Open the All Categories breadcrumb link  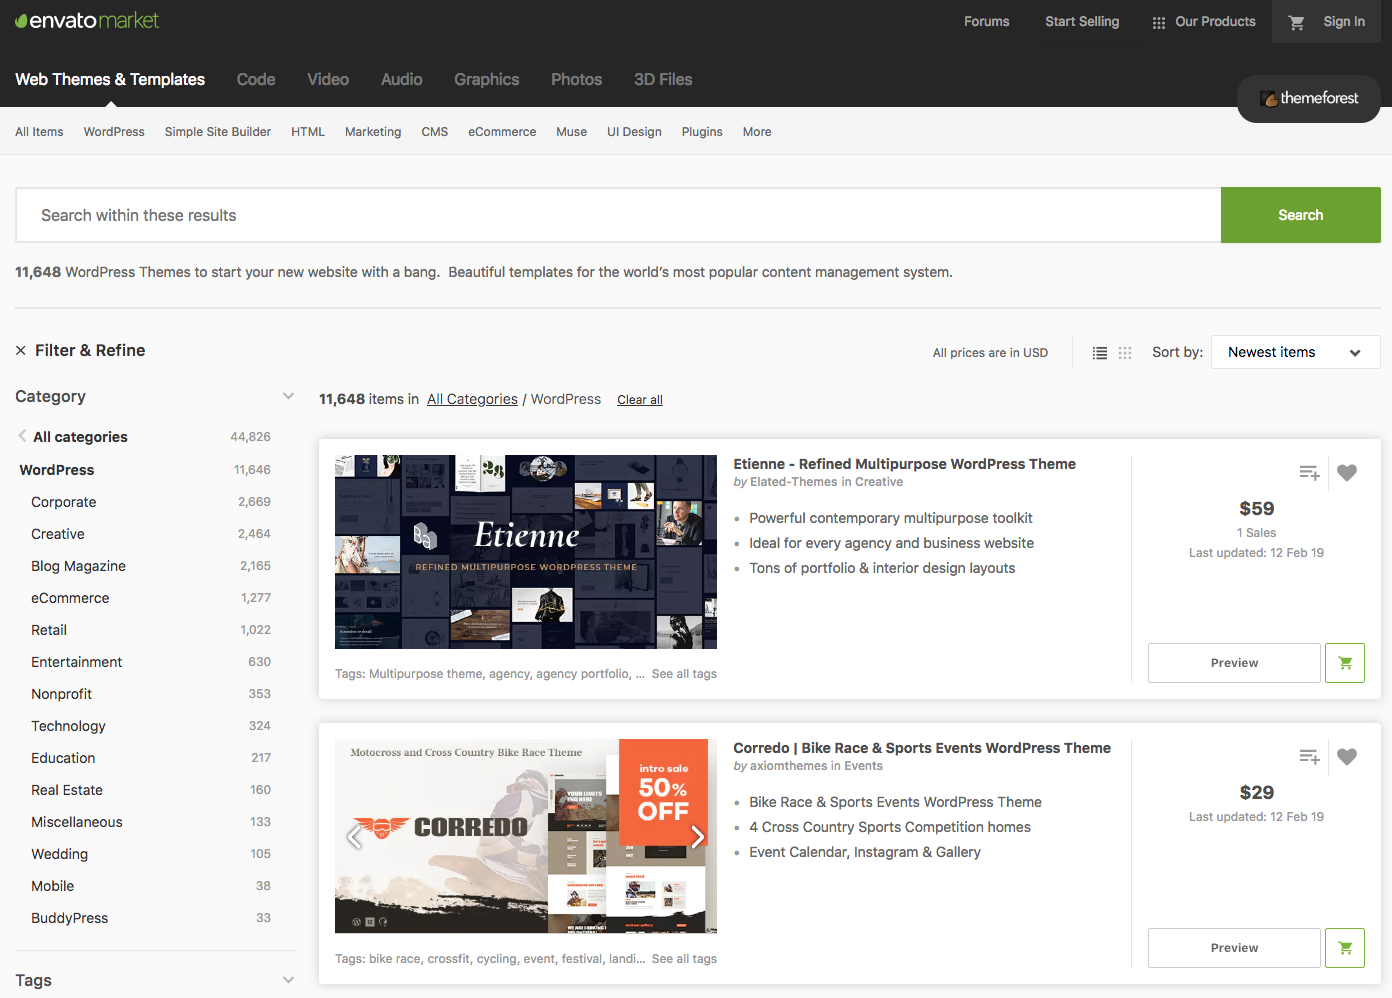coord(472,399)
